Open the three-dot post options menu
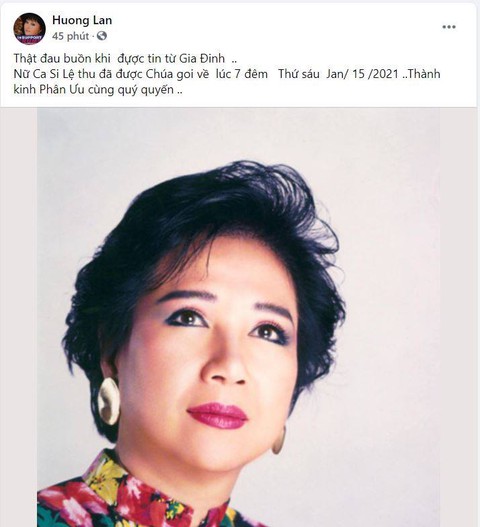The image size is (480, 527). point(449,27)
